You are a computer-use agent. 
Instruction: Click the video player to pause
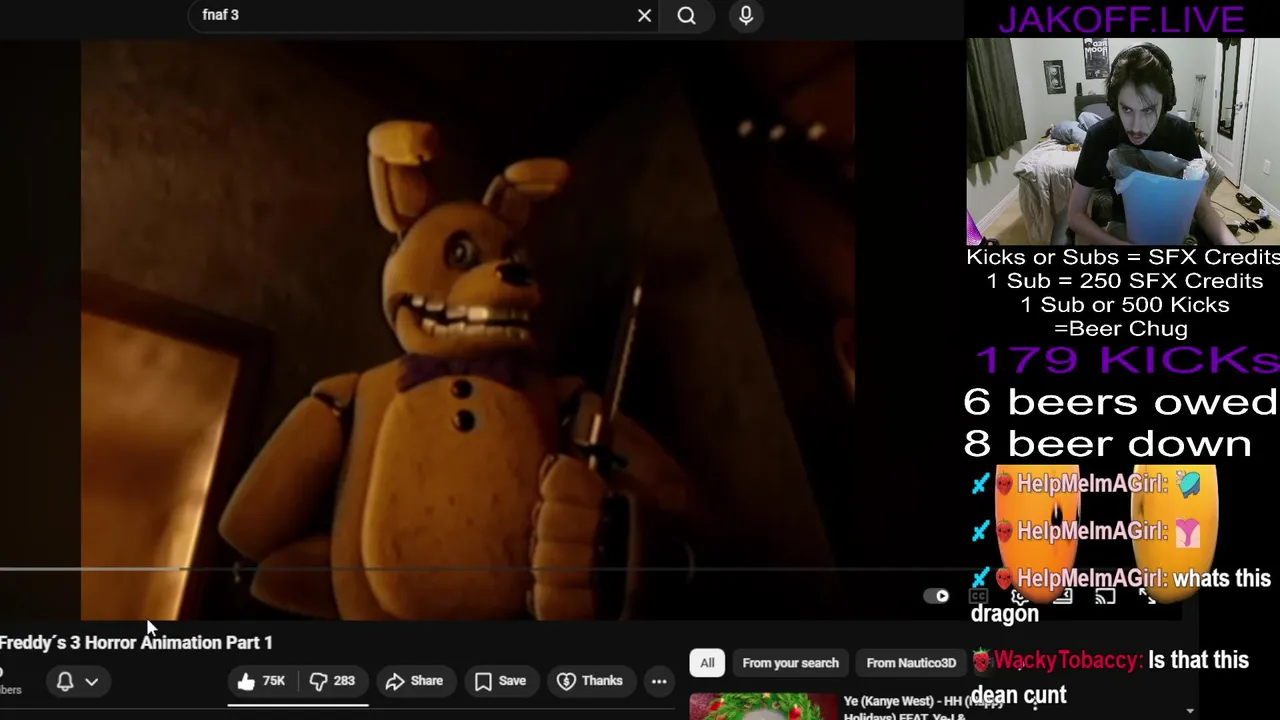(467, 330)
